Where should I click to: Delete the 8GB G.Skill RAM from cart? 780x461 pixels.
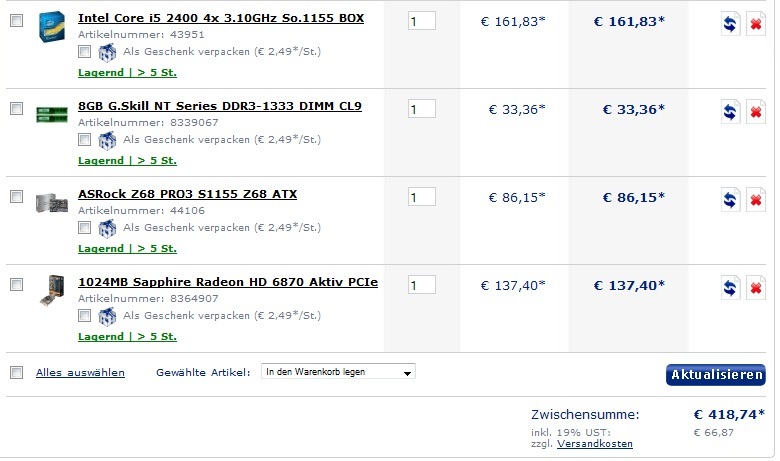756,112
